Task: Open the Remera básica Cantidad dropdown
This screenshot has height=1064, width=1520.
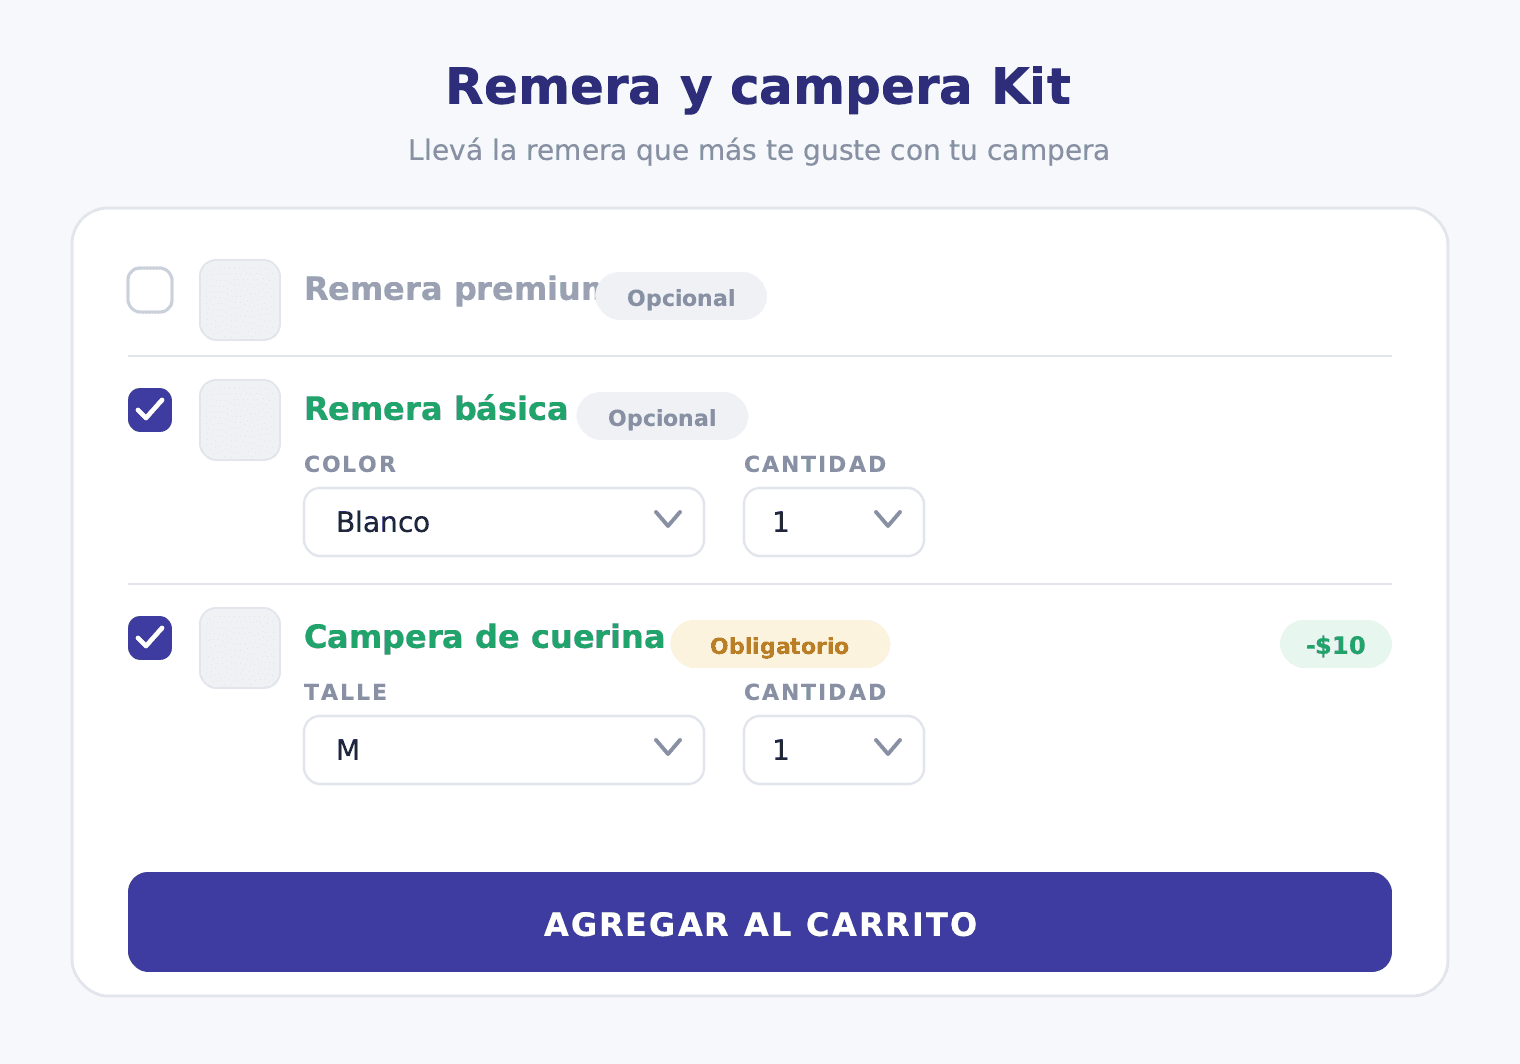Action: [x=834, y=522]
